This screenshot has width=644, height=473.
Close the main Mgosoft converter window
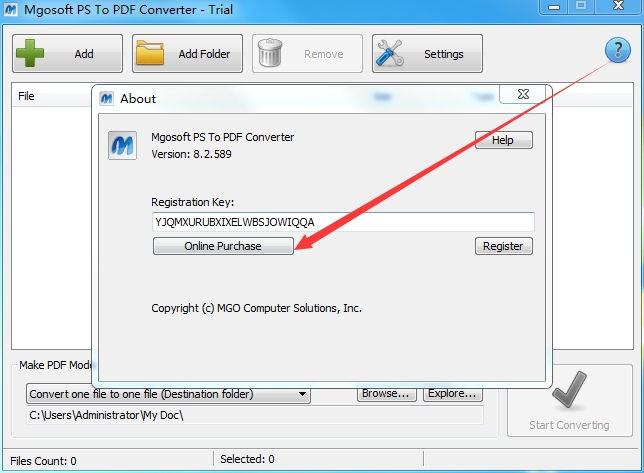point(618,6)
